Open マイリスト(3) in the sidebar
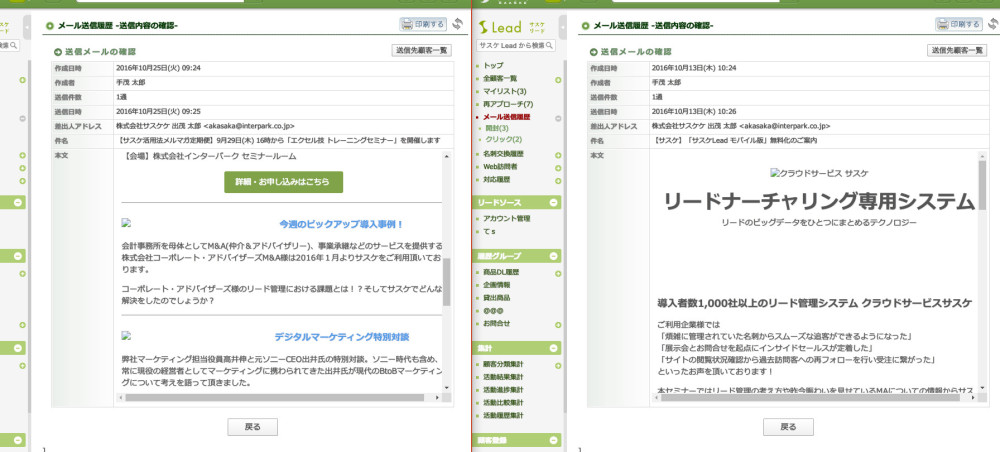This screenshot has height=452, width=1000. pos(504,91)
